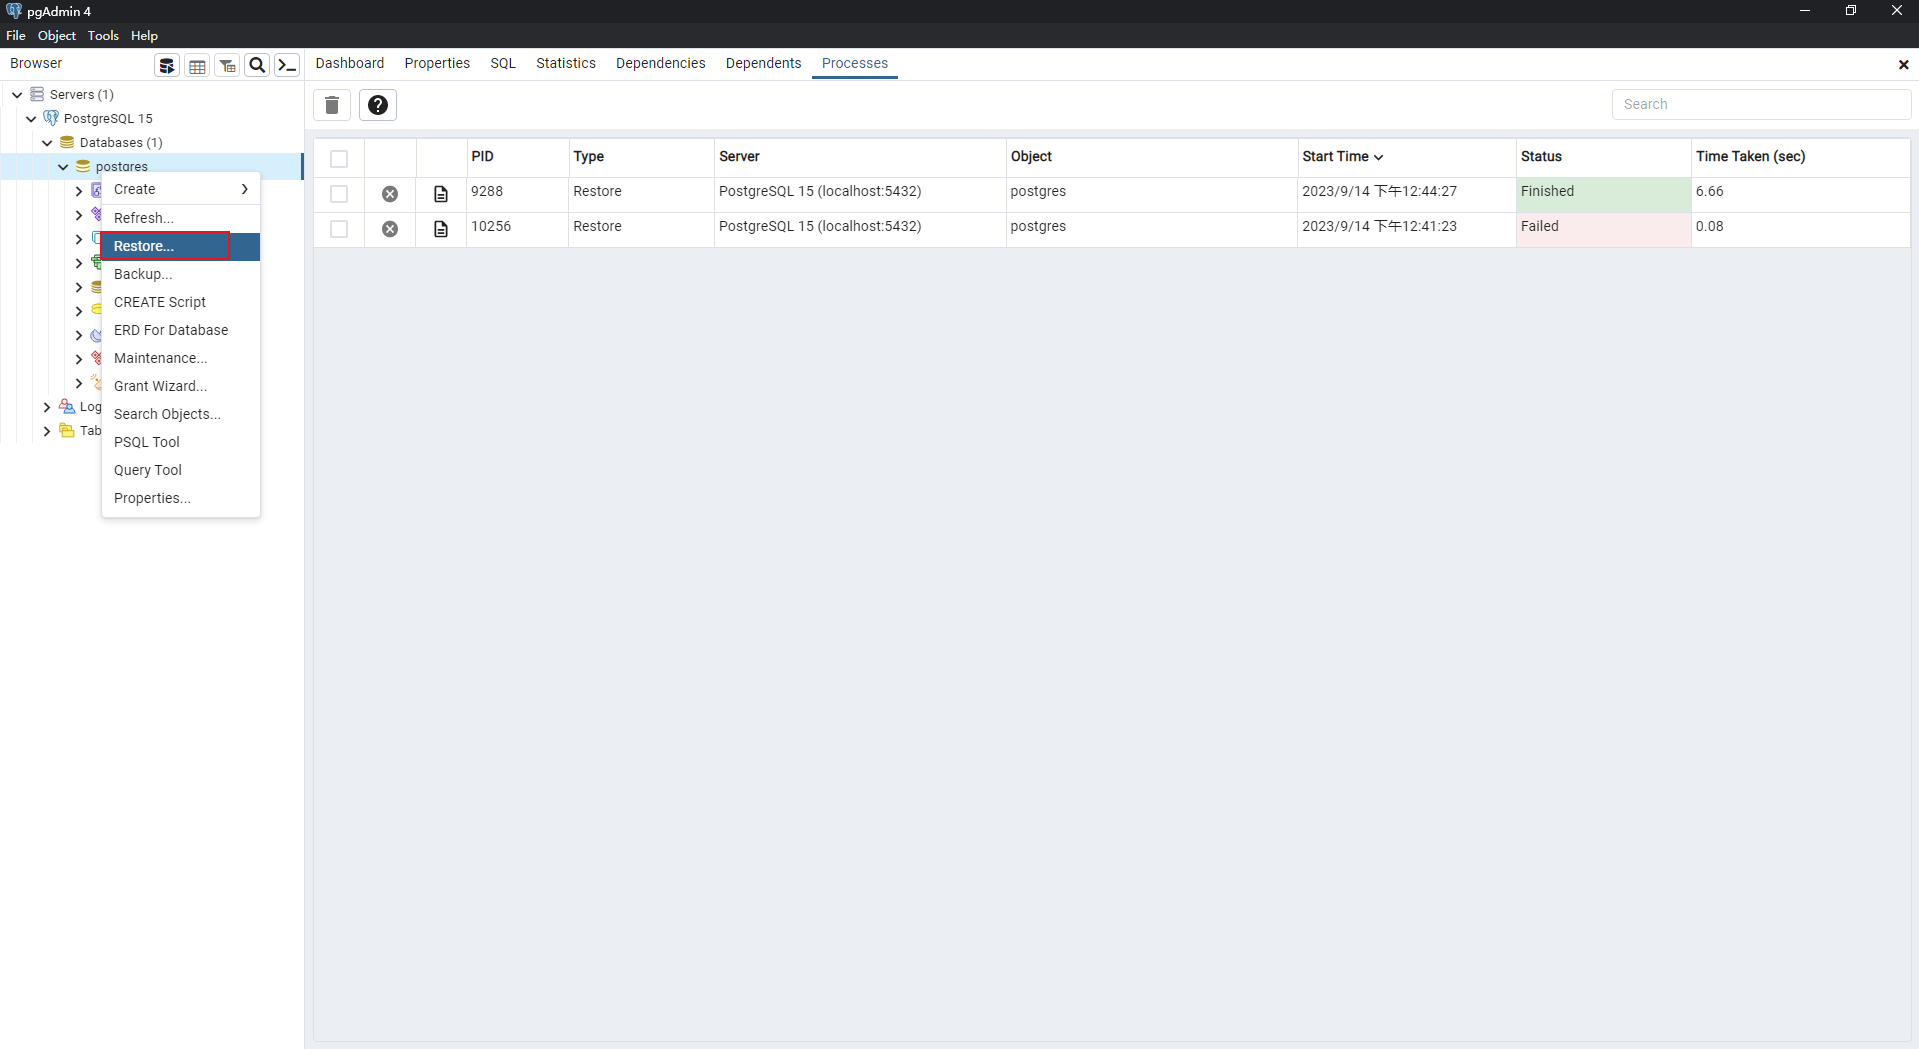
Task: Cancel process 9288 with the X icon
Action: [390, 194]
